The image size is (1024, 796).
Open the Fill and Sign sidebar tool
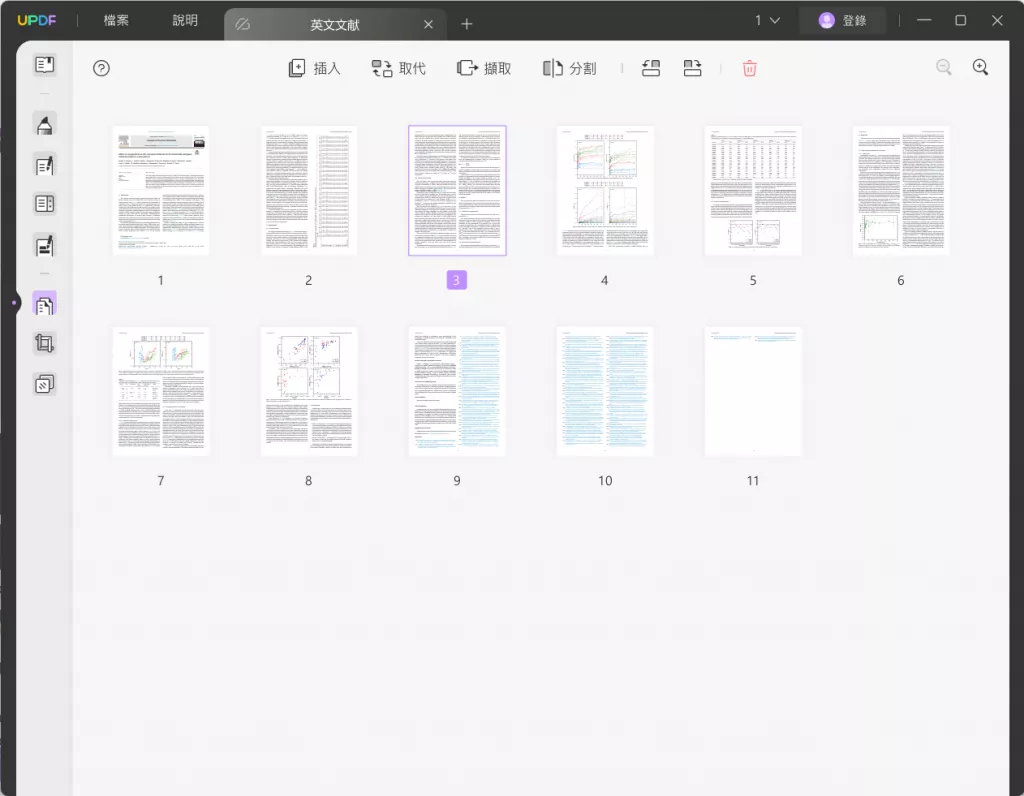44,246
